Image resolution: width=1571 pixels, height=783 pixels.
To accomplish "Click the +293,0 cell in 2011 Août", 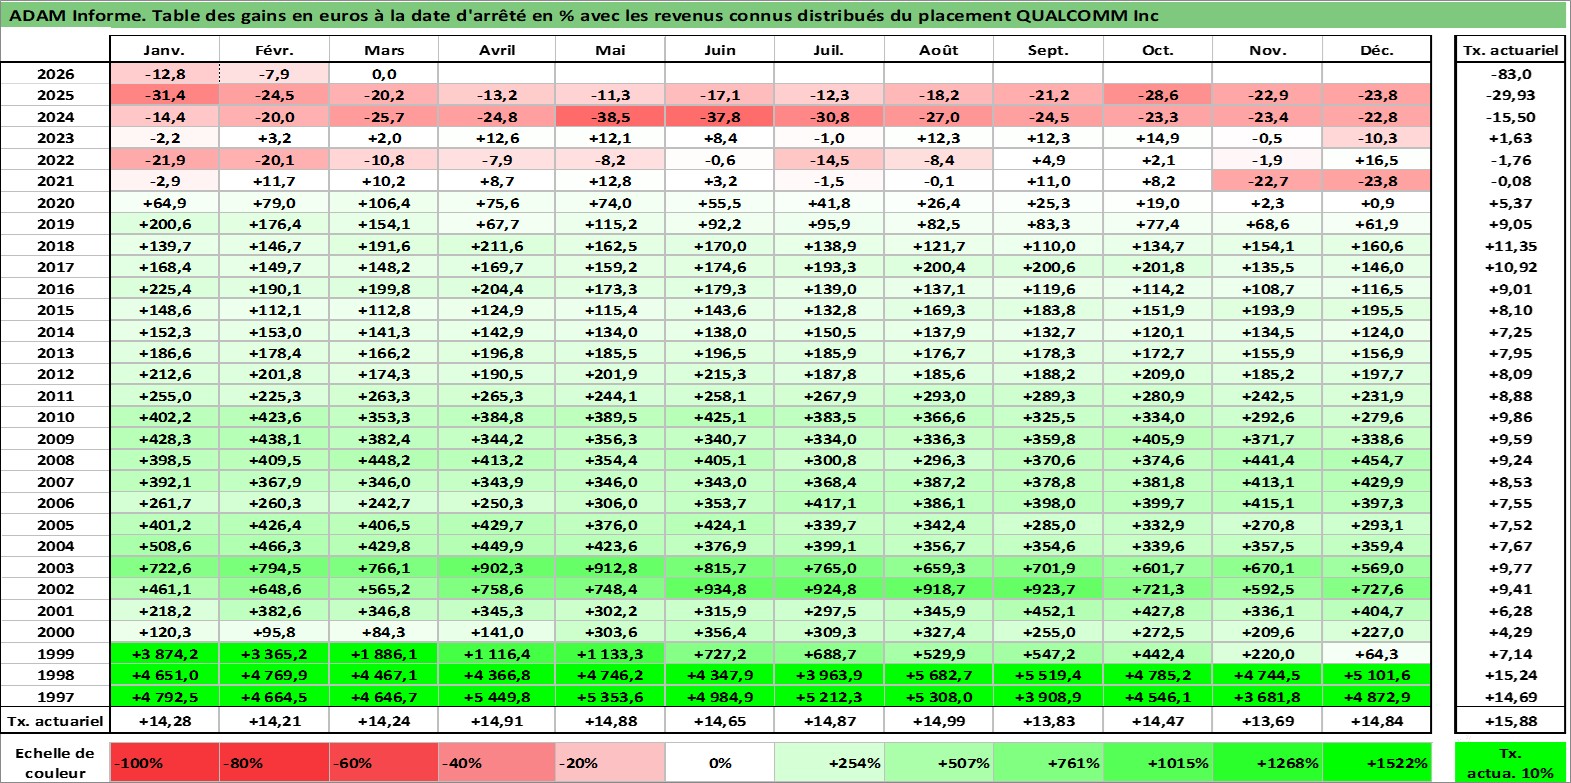I will pos(939,396).
